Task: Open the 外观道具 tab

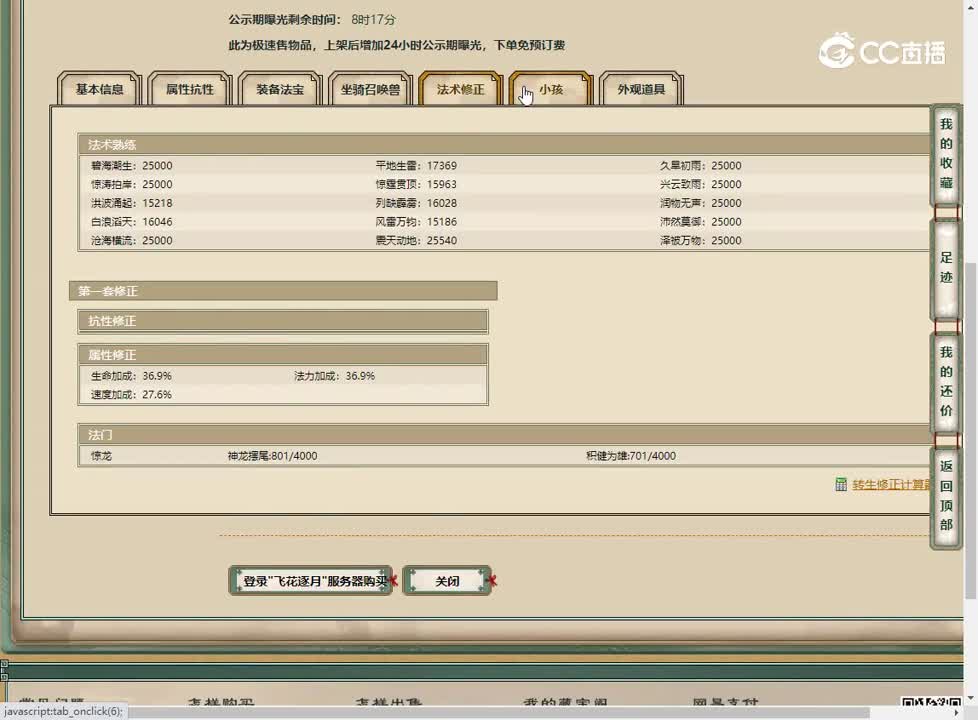Action: click(x=641, y=89)
